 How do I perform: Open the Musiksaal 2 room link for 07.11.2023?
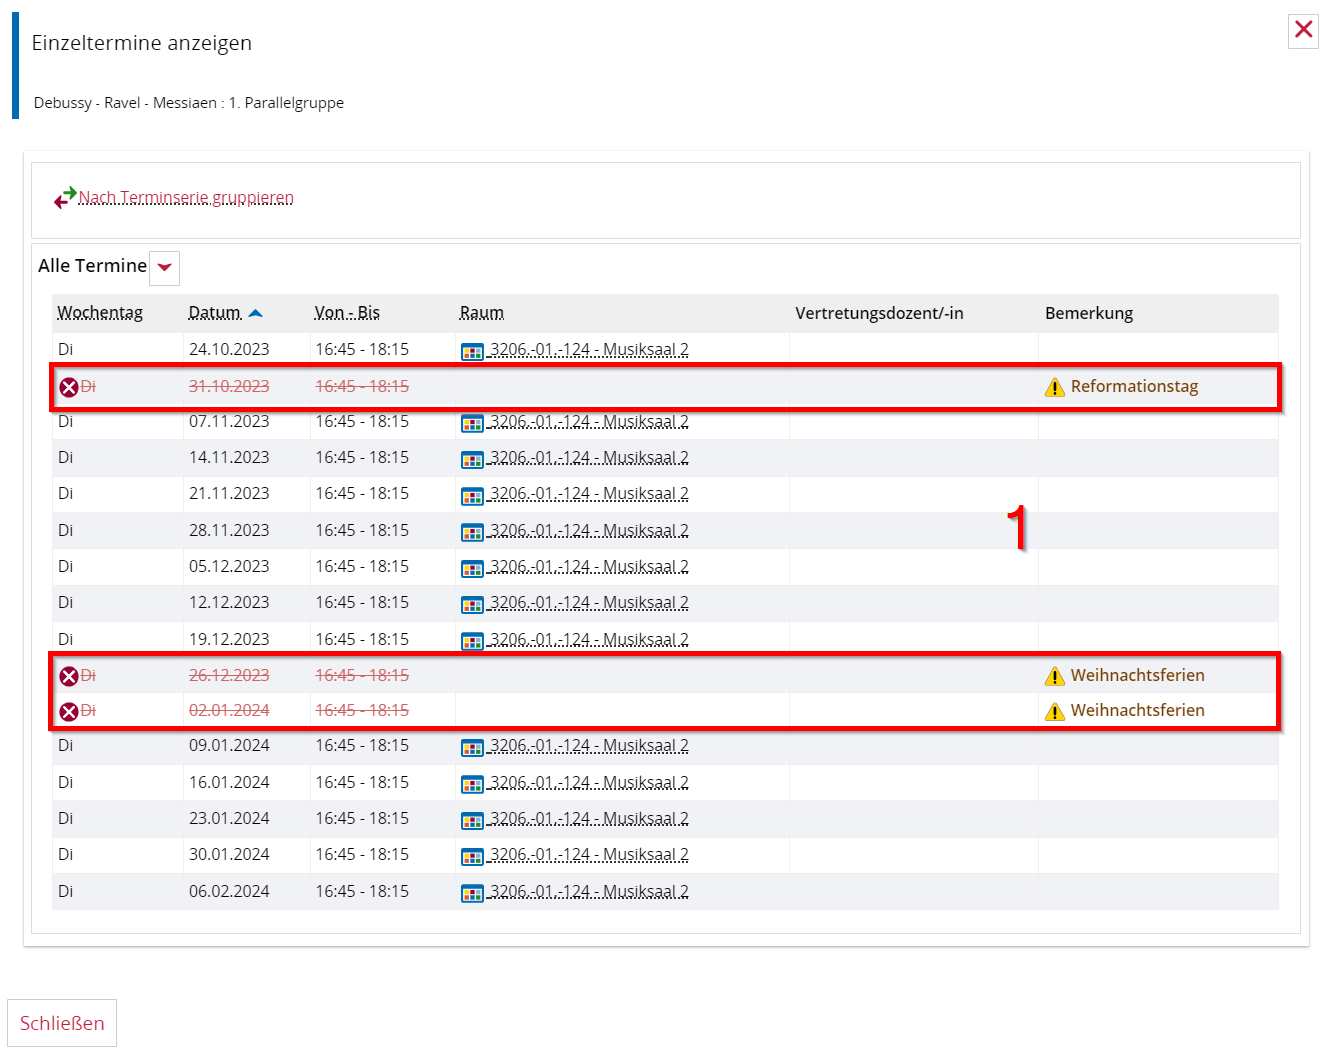pyautogui.click(x=589, y=422)
